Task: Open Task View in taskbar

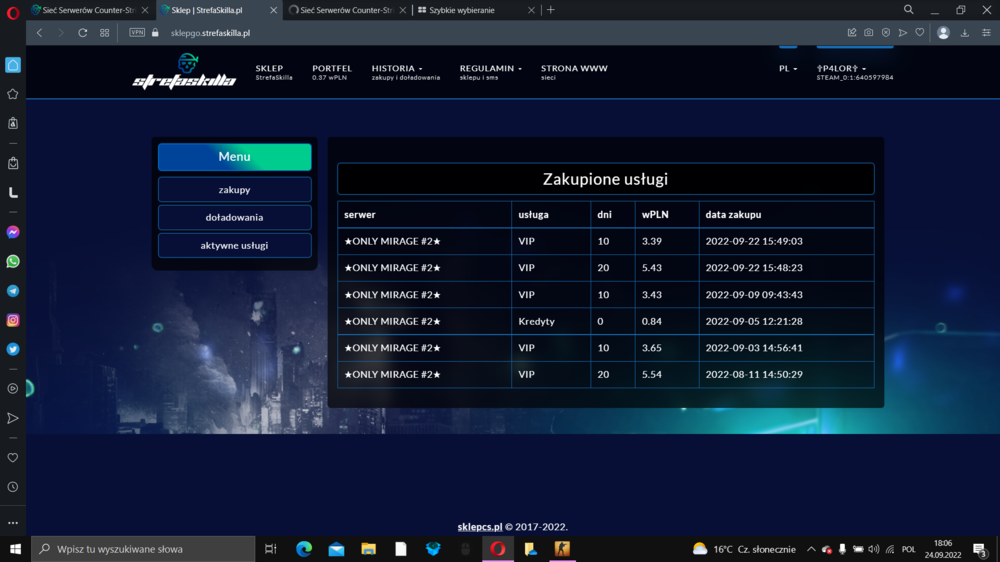Action: coord(270,549)
